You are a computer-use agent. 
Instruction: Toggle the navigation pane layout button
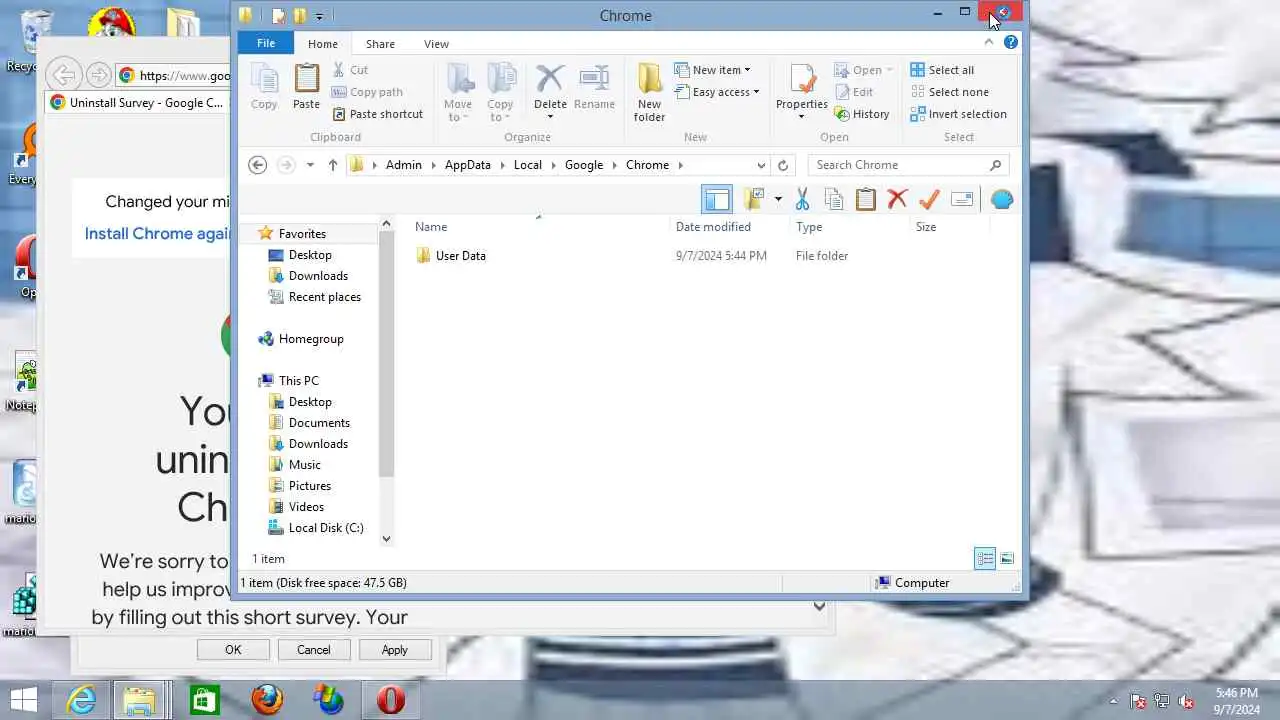pos(717,199)
